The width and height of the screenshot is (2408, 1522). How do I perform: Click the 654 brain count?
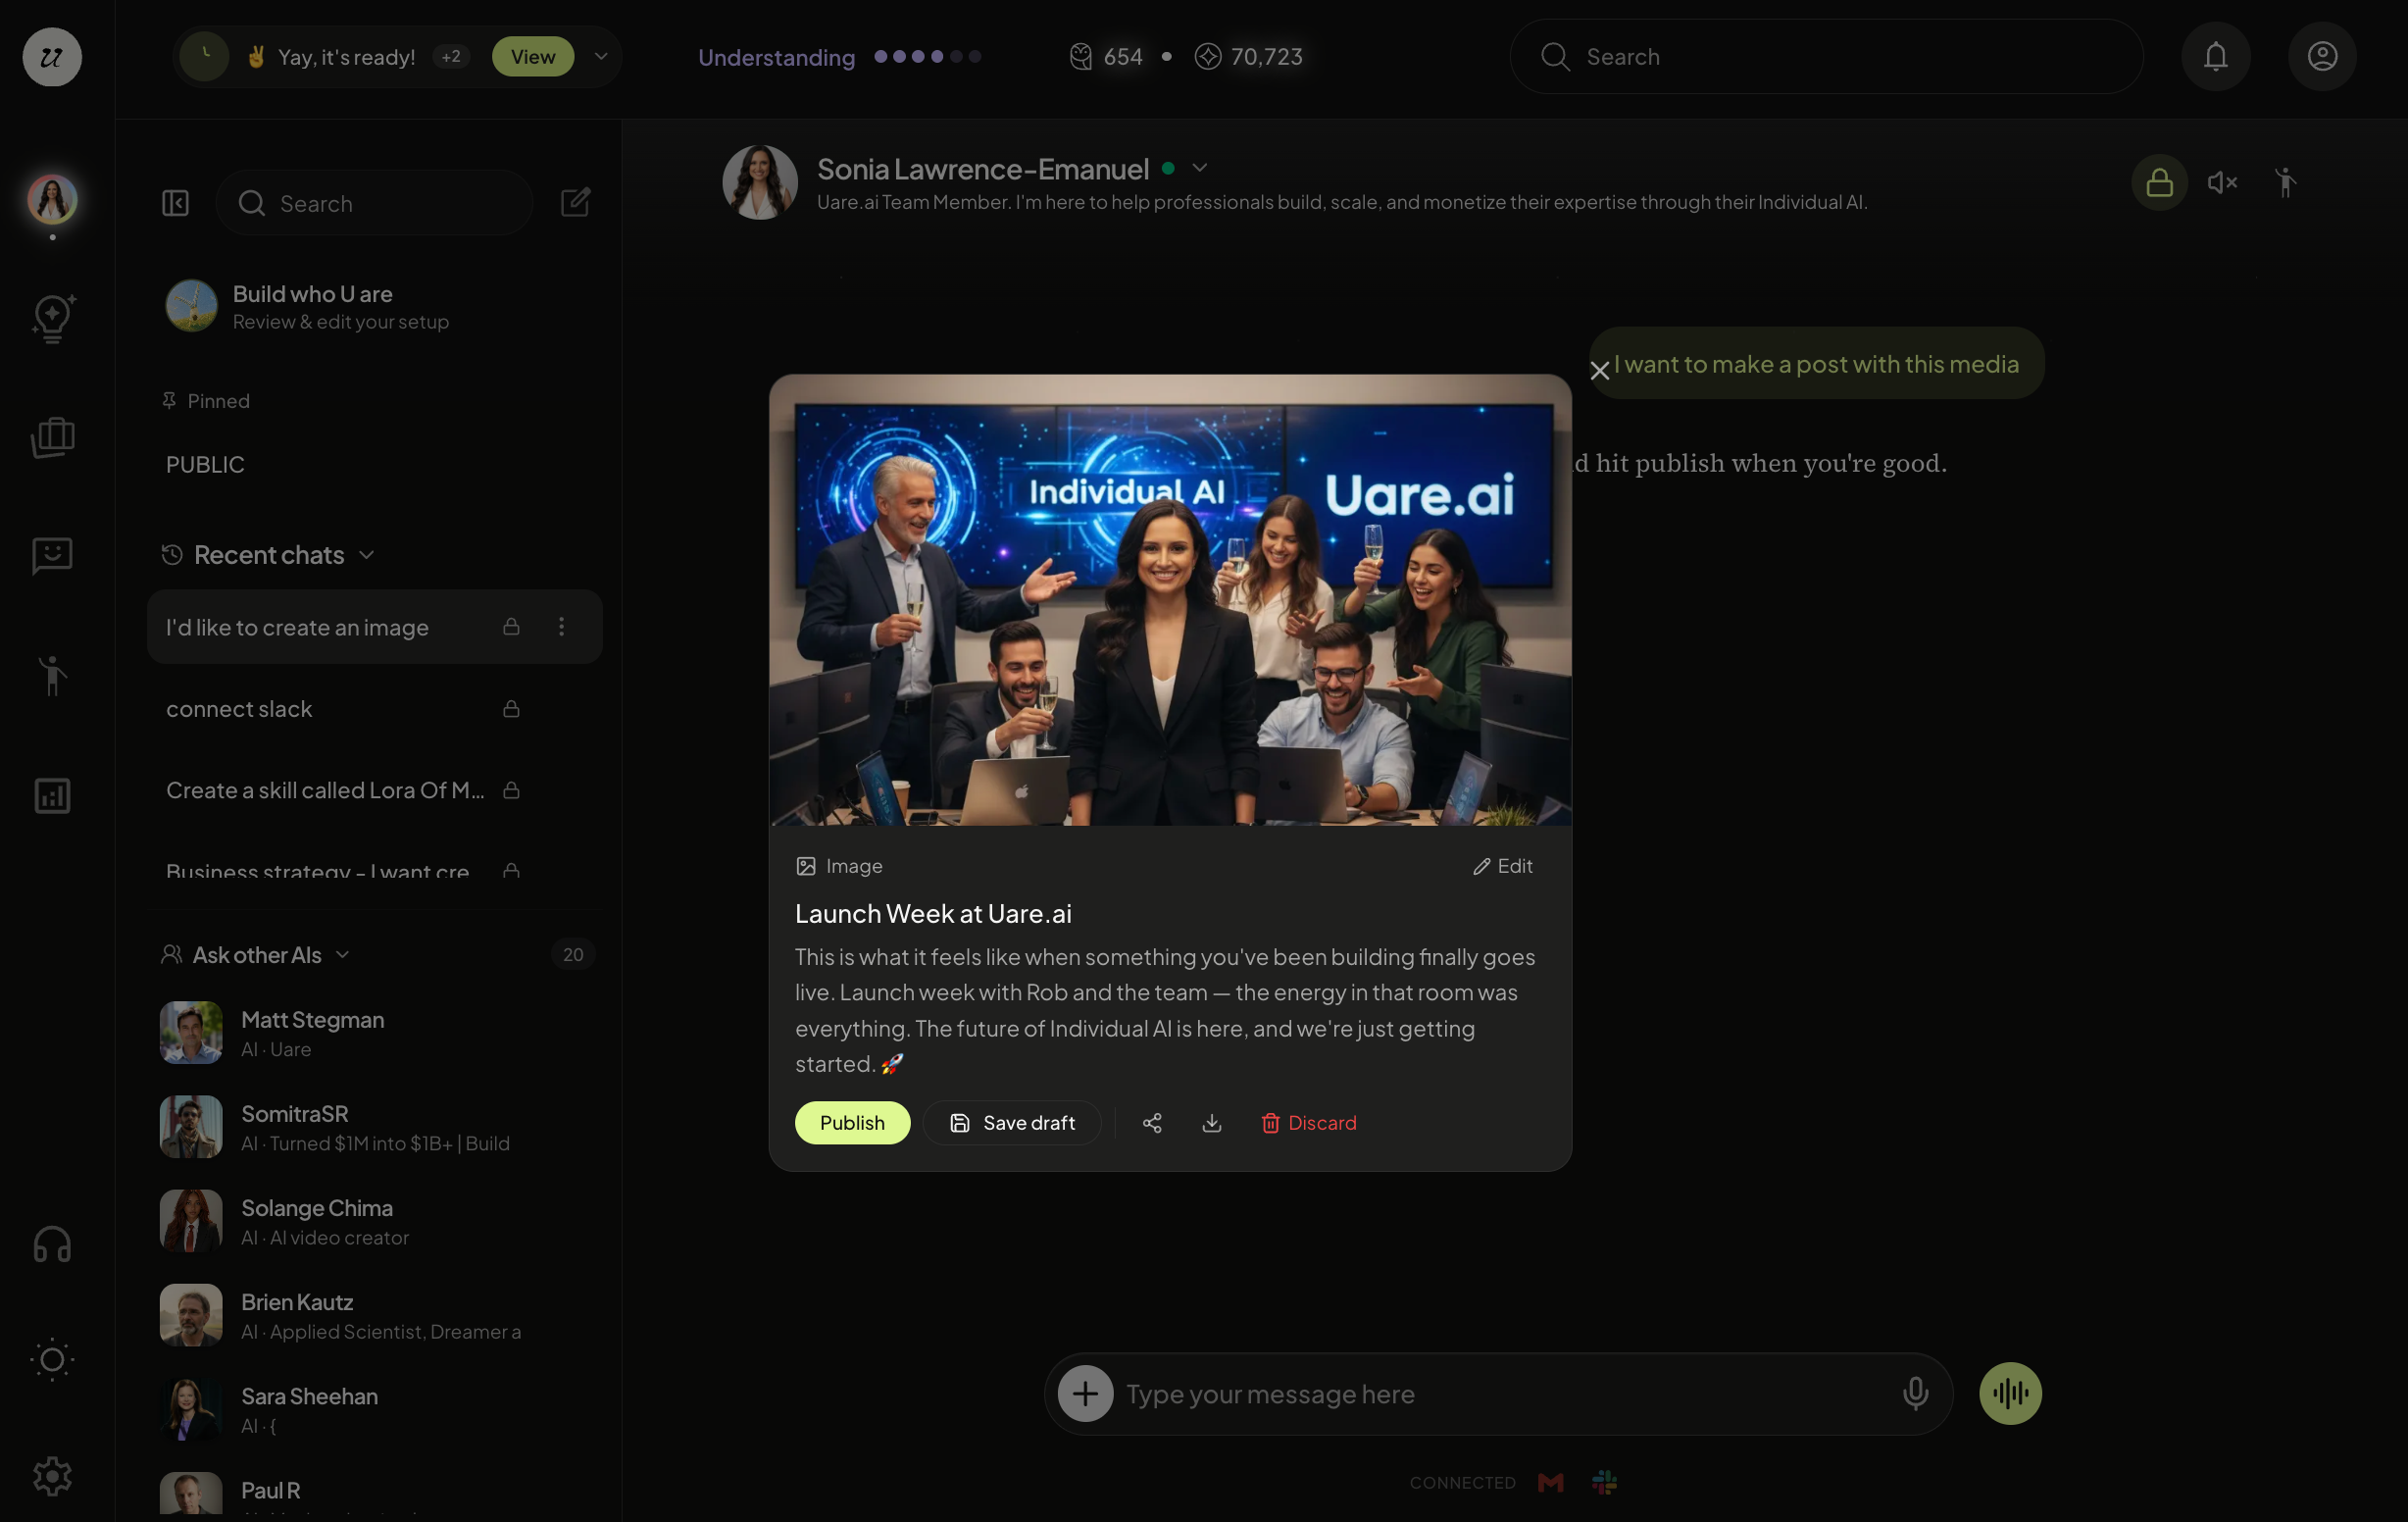click(1106, 56)
